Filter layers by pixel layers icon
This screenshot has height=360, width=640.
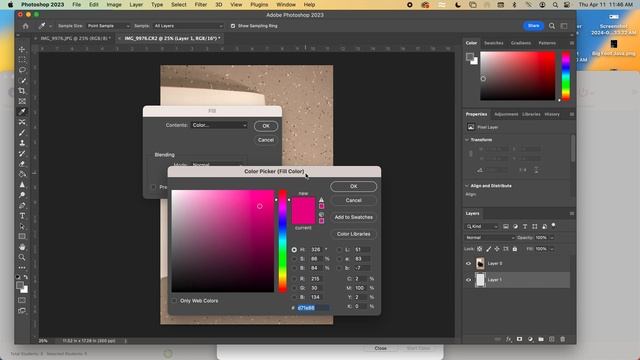click(506, 227)
